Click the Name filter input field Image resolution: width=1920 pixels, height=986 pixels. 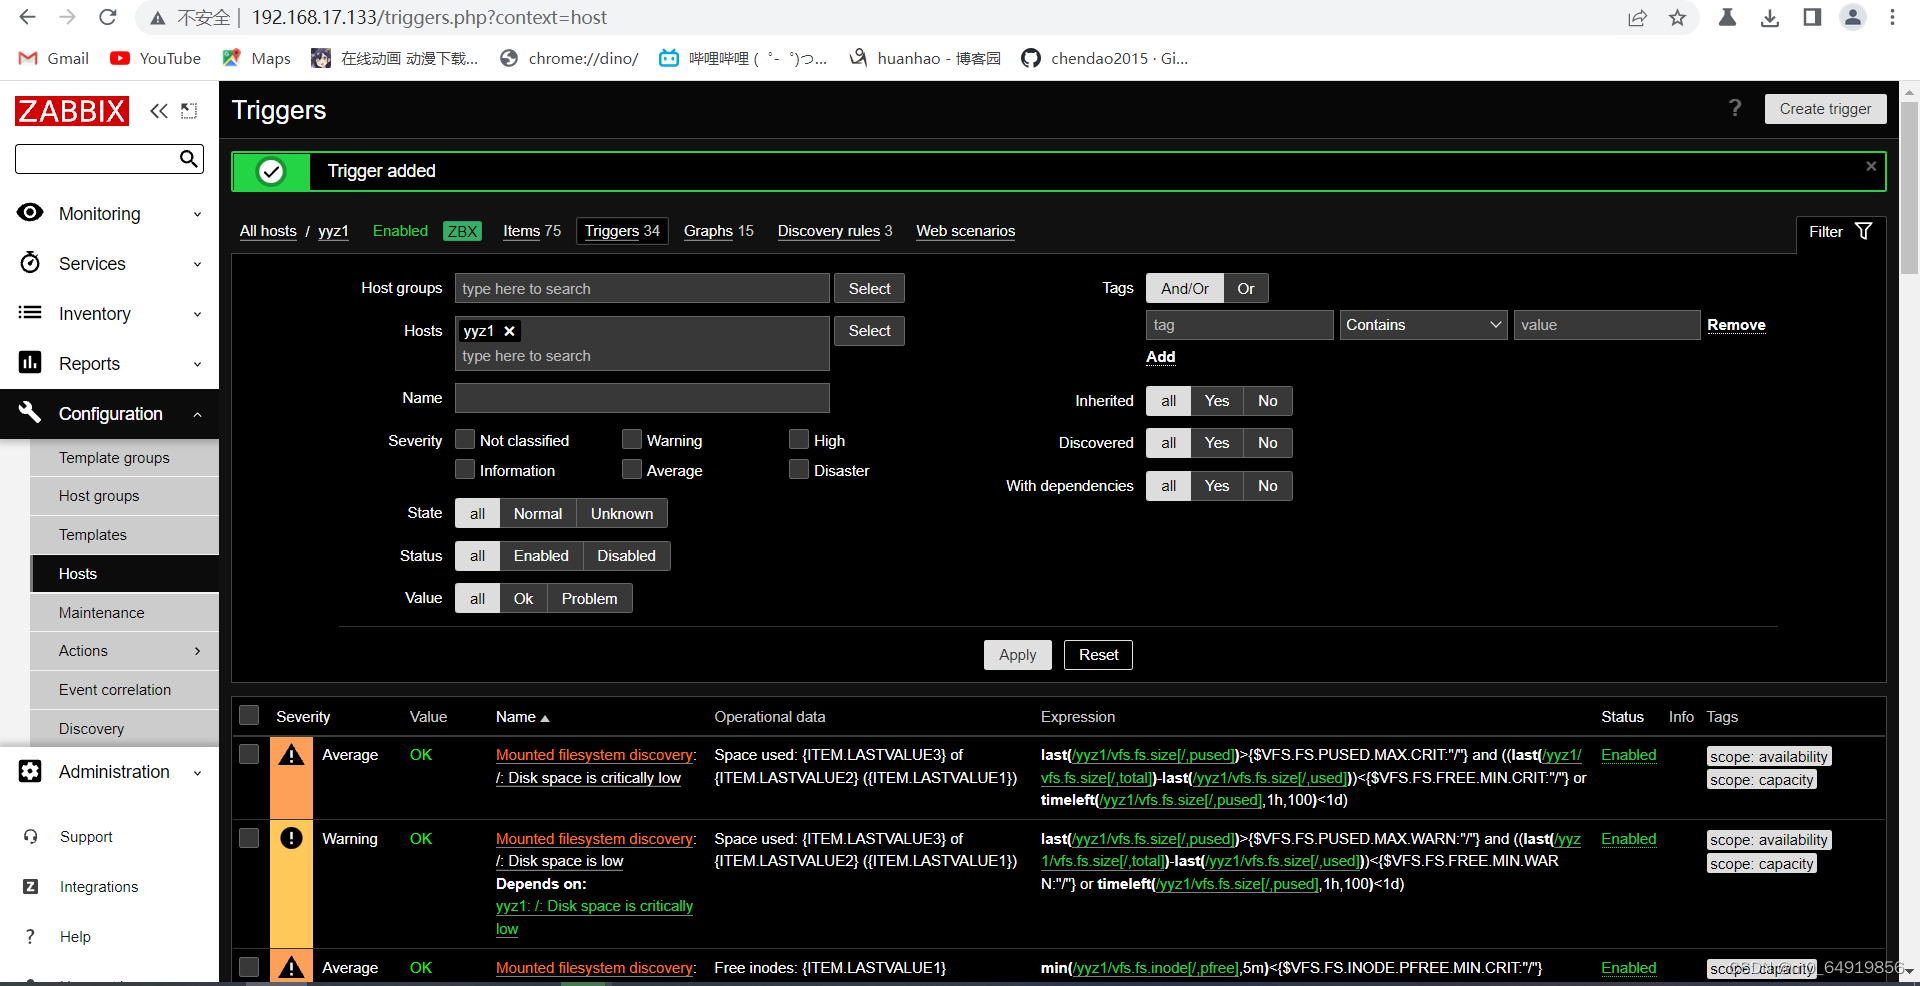coord(642,398)
